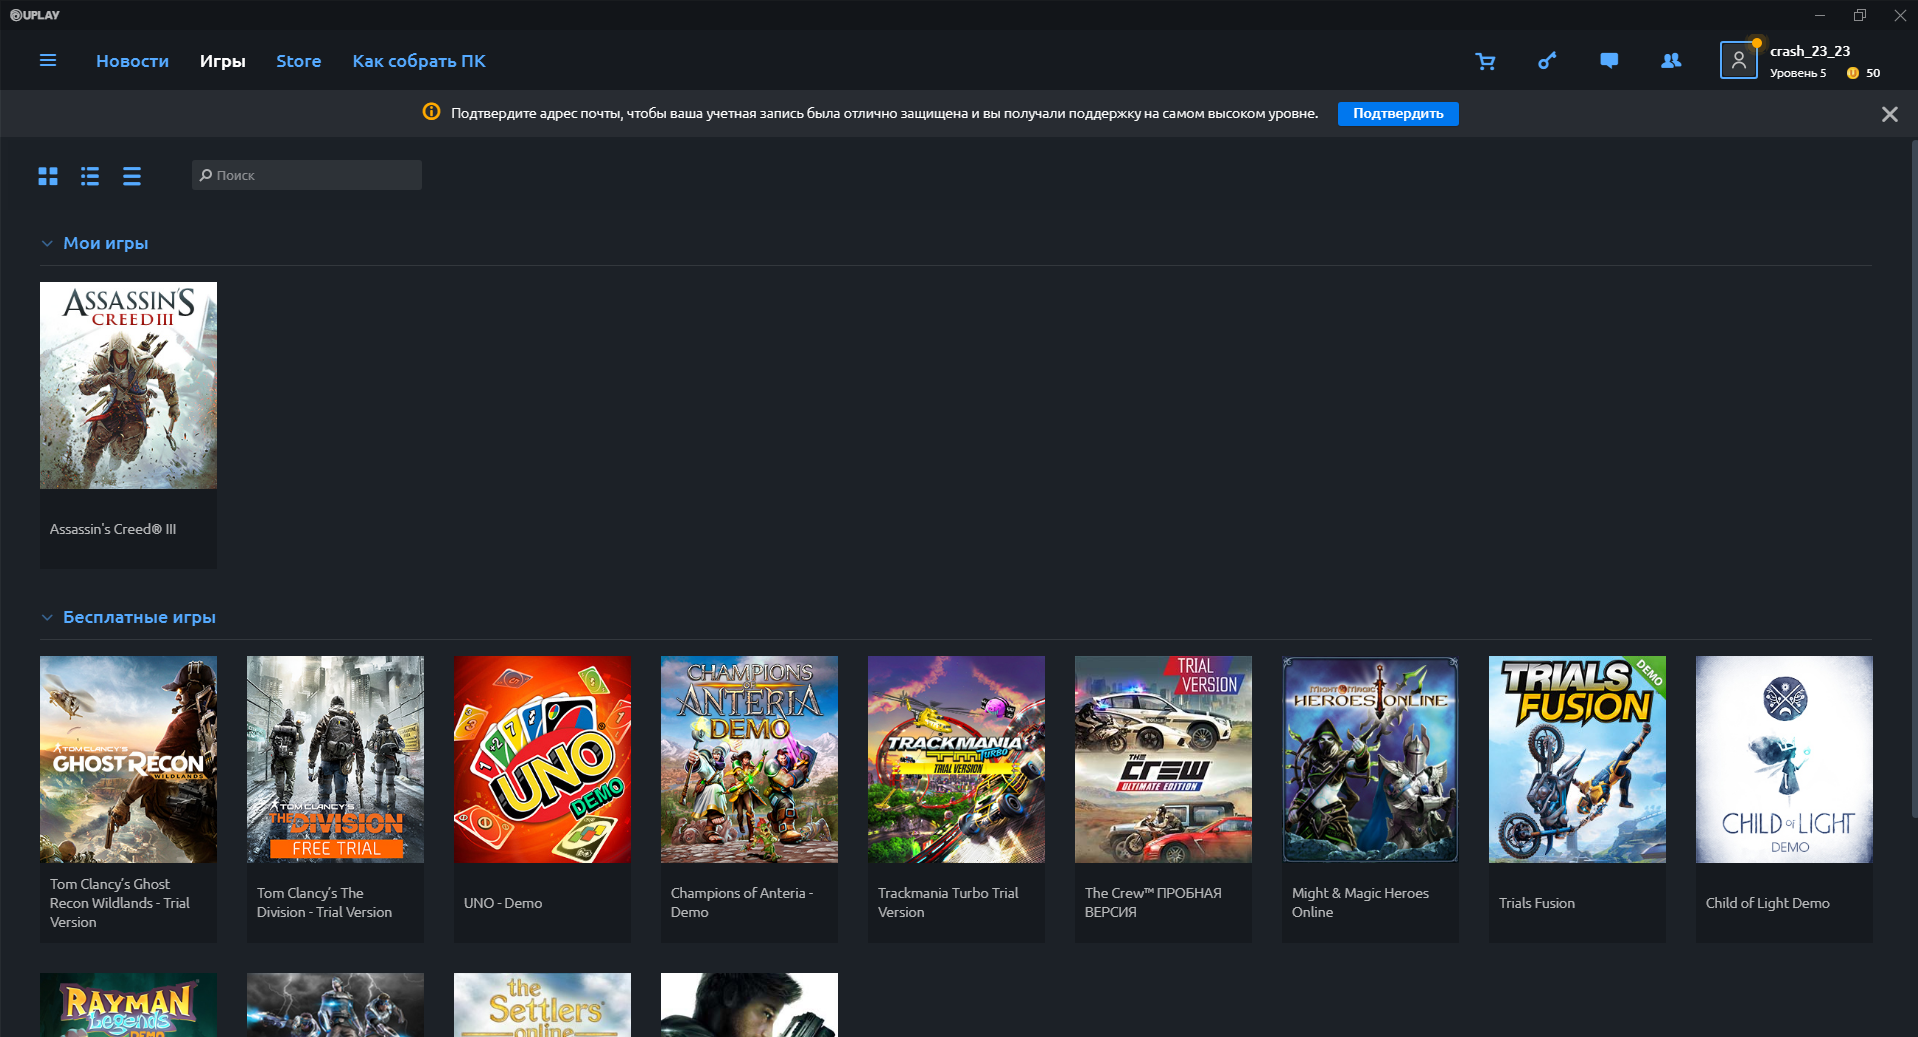This screenshot has height=1037, width=1918.
Task: Open The Crew trial version cover
Action: 1163,759
